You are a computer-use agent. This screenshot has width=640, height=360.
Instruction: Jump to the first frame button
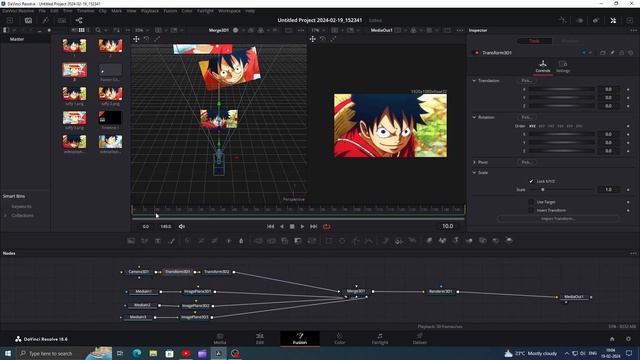(270, 227)
